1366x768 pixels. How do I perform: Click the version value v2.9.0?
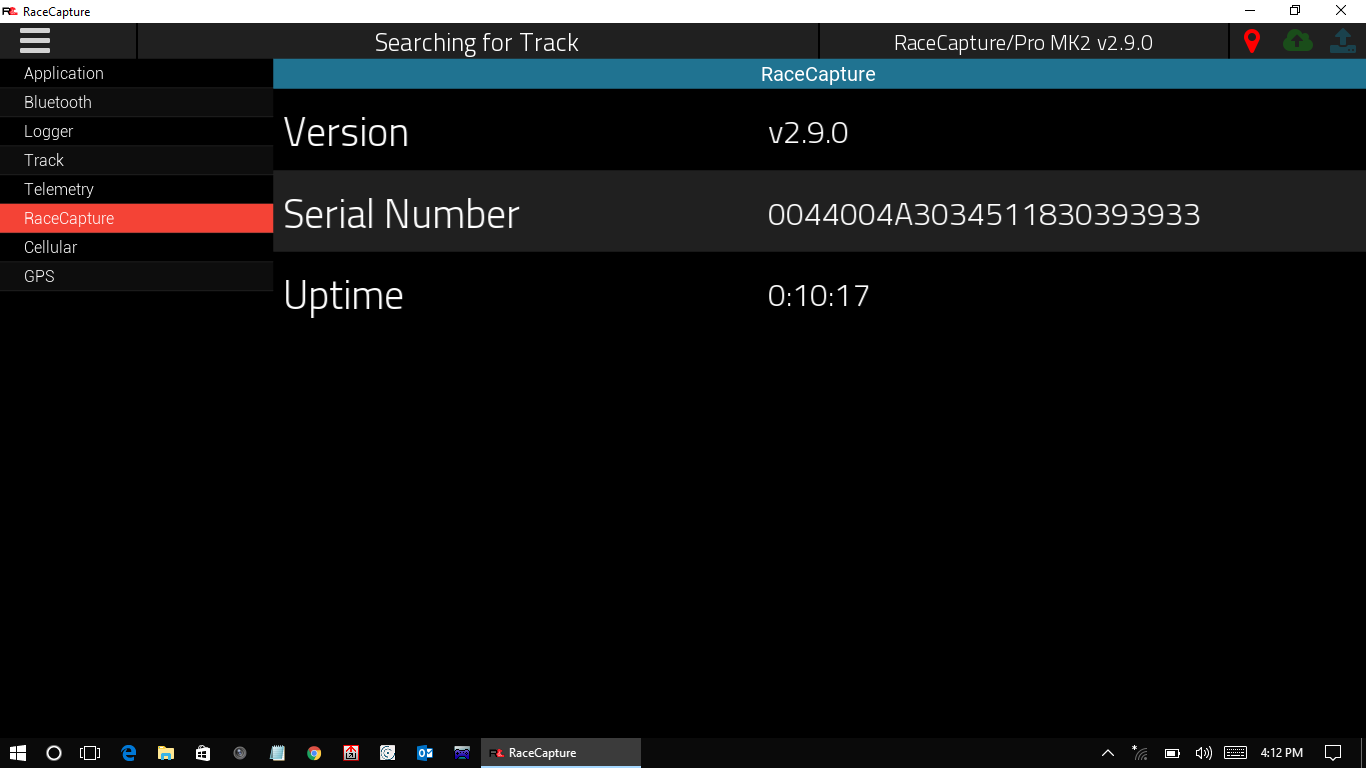808,133
